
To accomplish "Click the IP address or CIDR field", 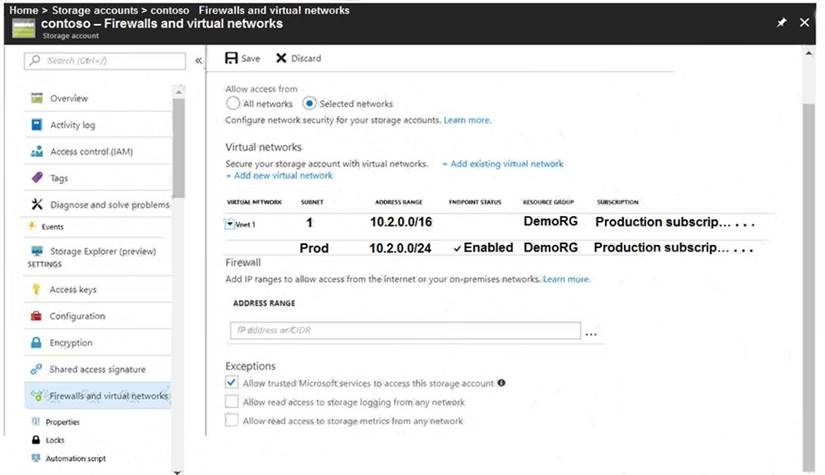I will 404,330.
